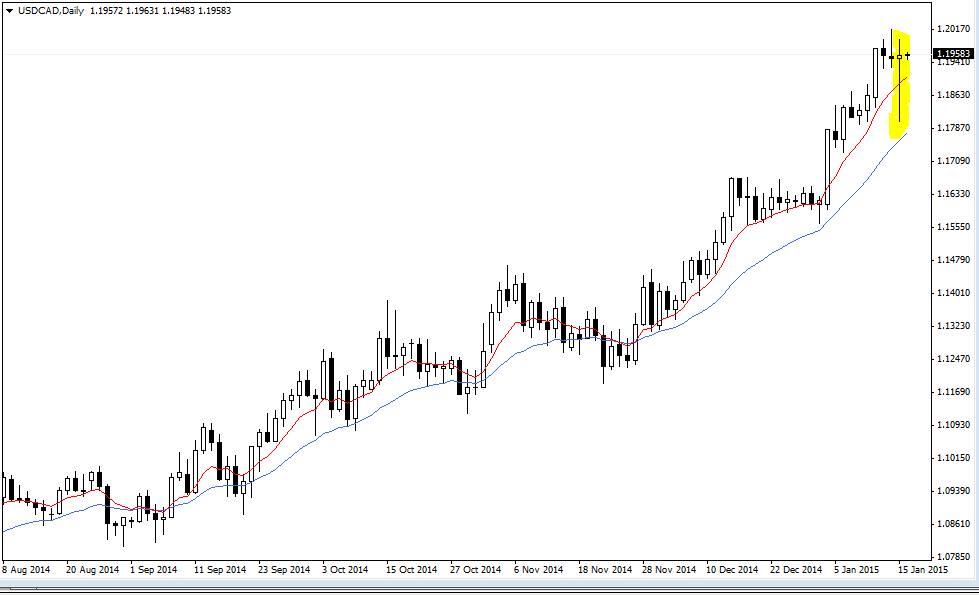
Task: Click the 1.10930 price axis label
Action: [x=954, y=425]
